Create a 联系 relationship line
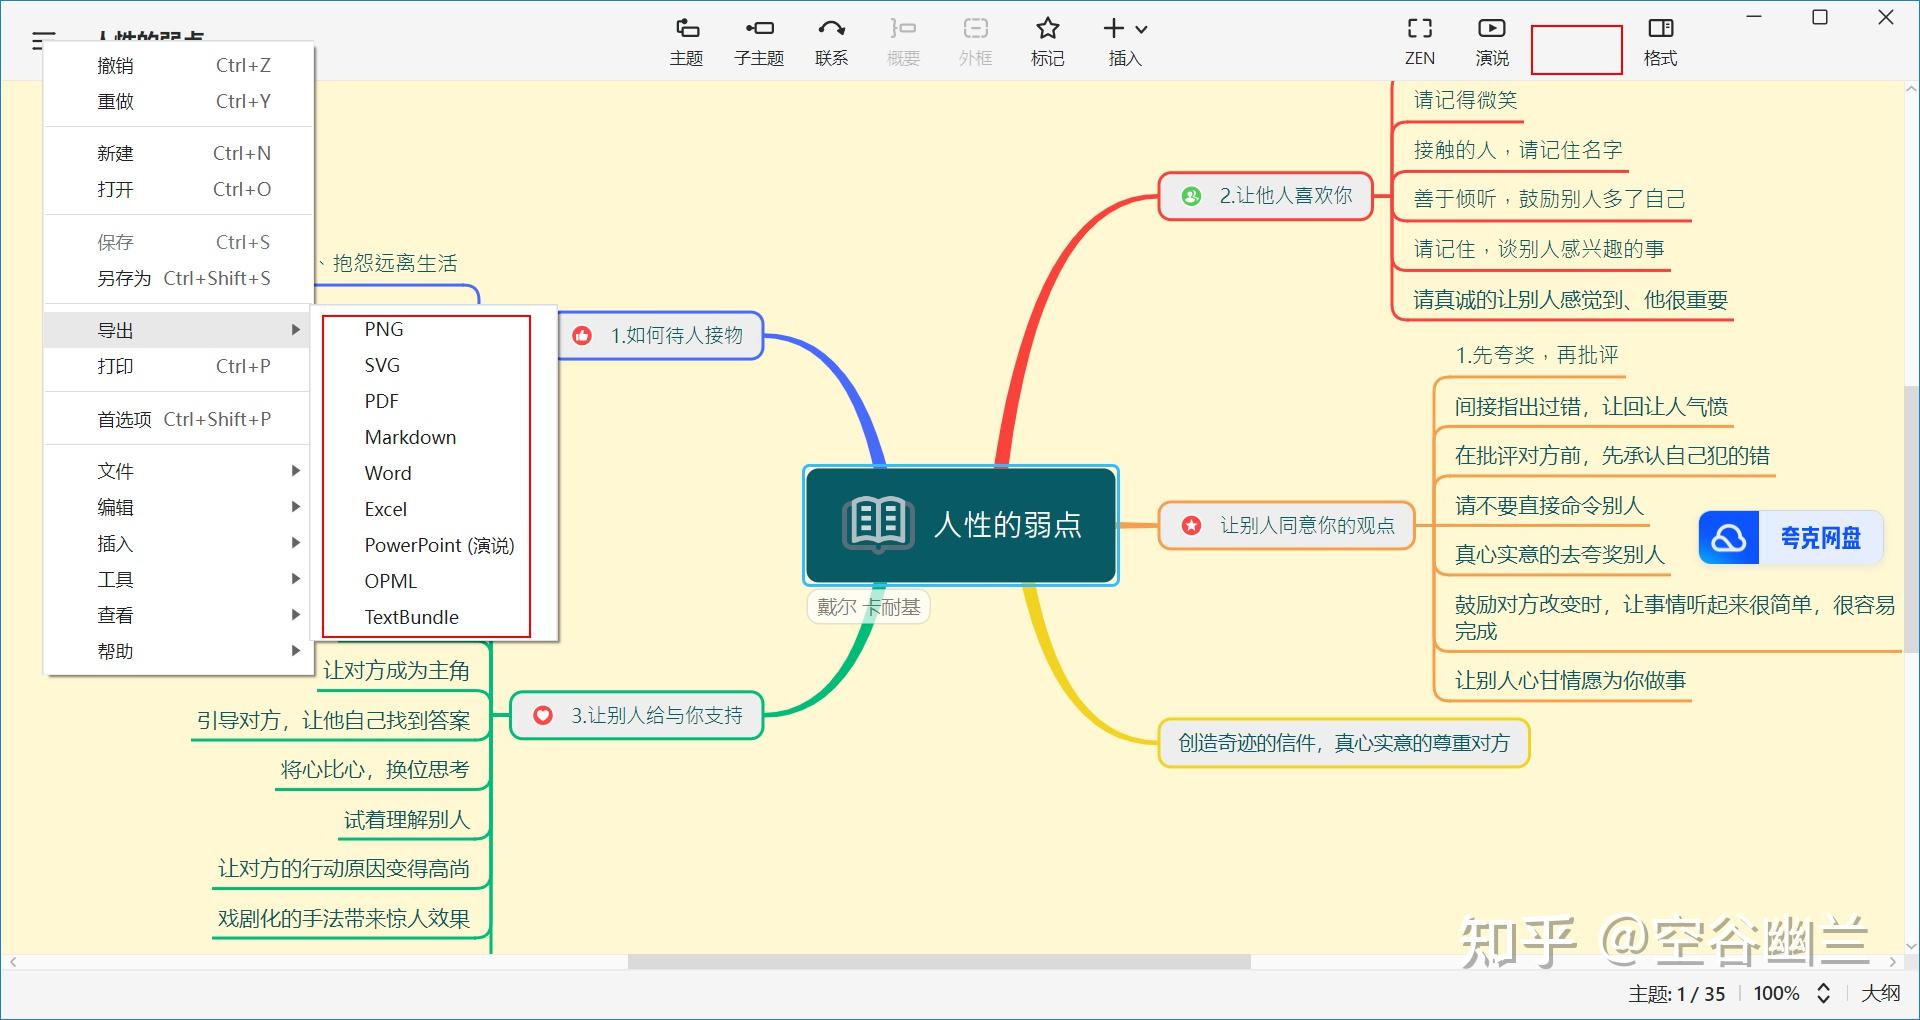The height and width of the screenshot is (1020, 1920). point(831,40)
